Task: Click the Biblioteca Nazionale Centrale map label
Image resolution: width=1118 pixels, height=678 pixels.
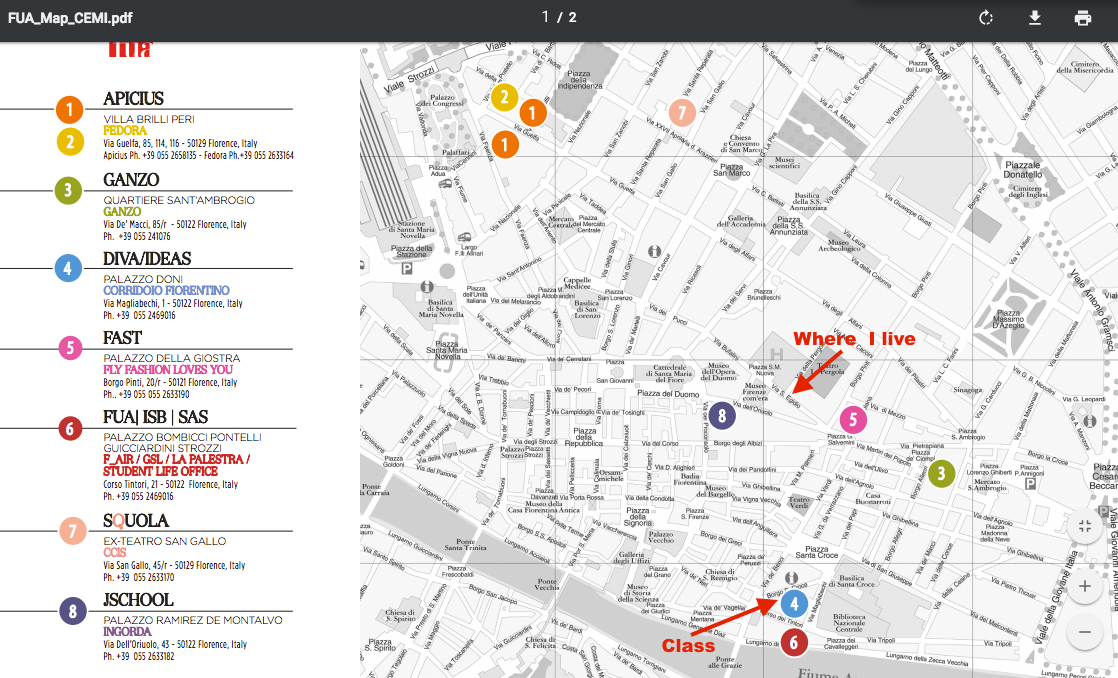Action: (x=849, y=623)
